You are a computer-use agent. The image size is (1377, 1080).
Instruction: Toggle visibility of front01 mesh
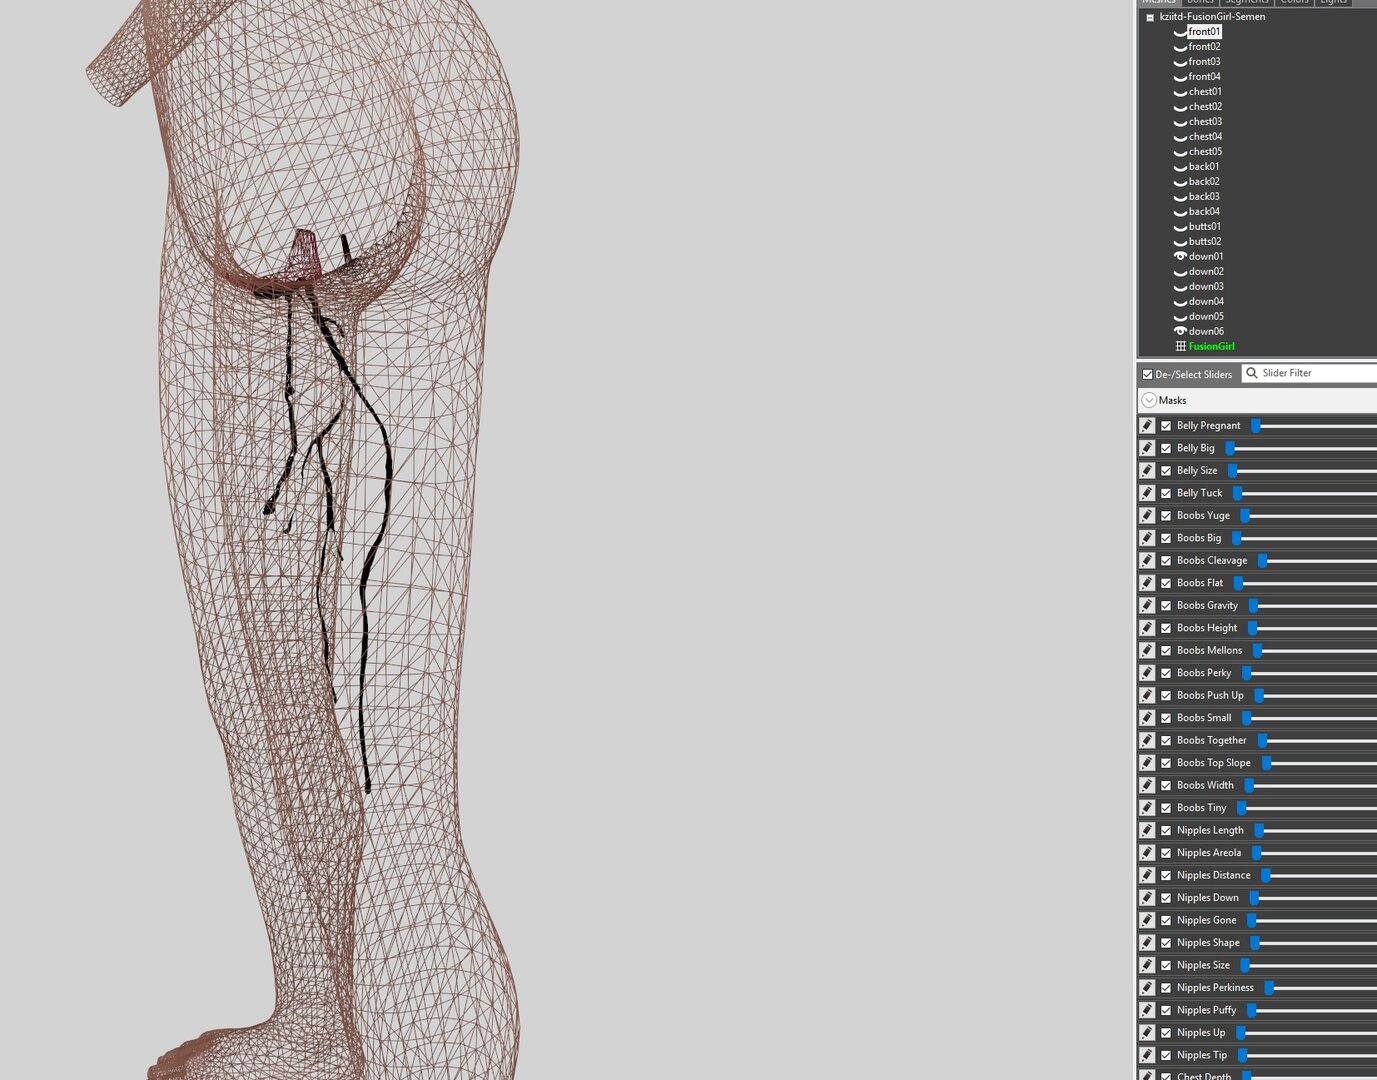click(x=1180, y=32)
